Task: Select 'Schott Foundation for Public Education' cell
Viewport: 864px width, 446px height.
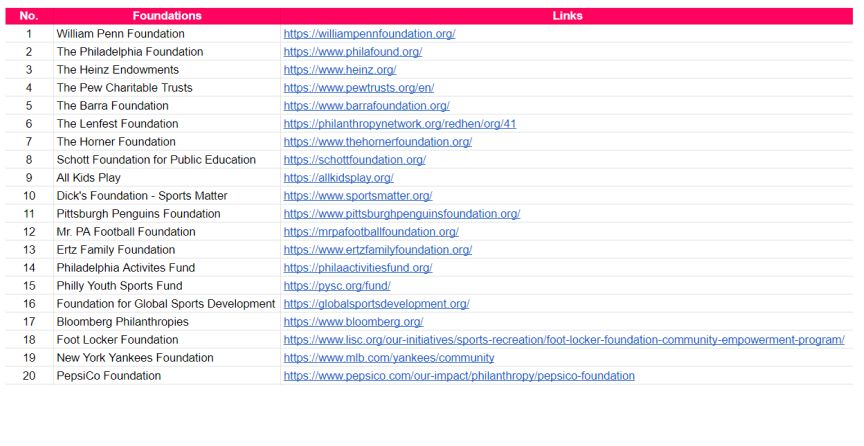Action: tap(167, 160)
